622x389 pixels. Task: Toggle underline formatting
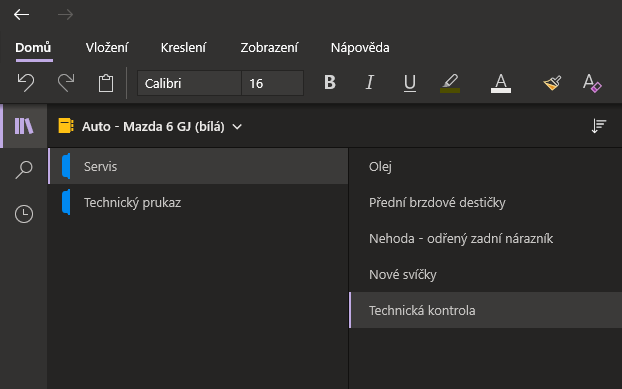point(410,83)
